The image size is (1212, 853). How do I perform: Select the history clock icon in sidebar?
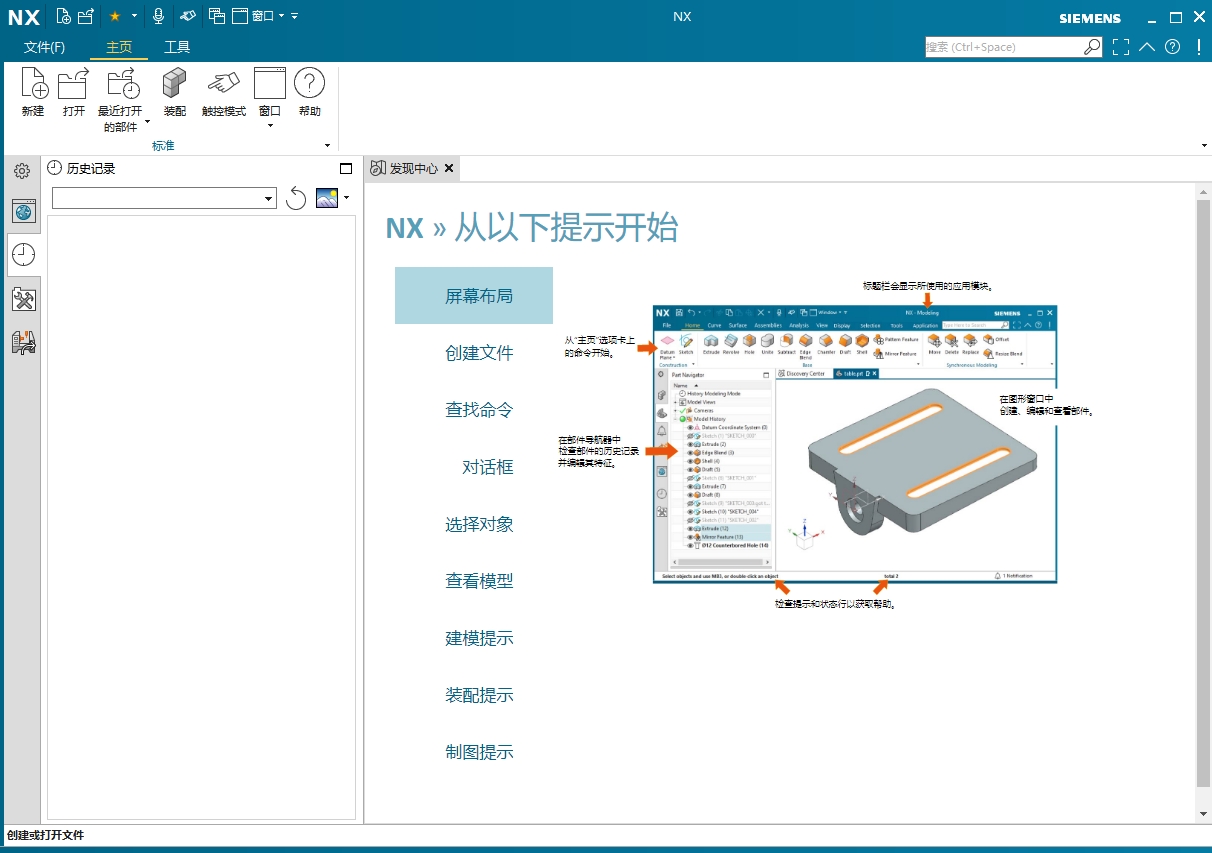(x=21, y=255)
